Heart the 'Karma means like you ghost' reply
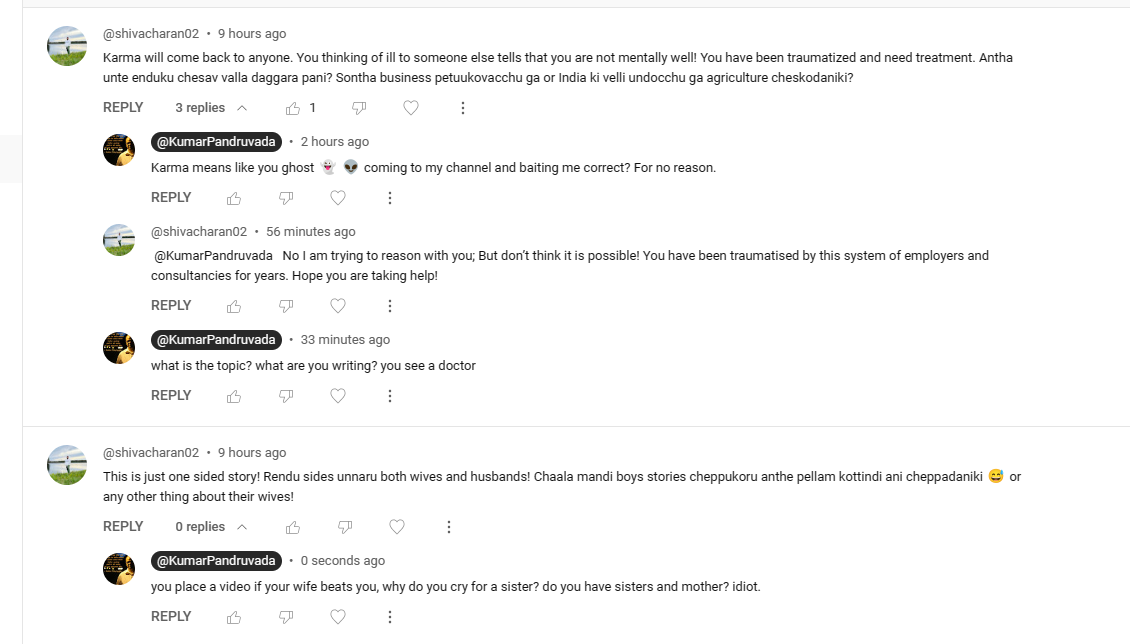Viewport: 1130px width, 644px height. coord(338,198)
